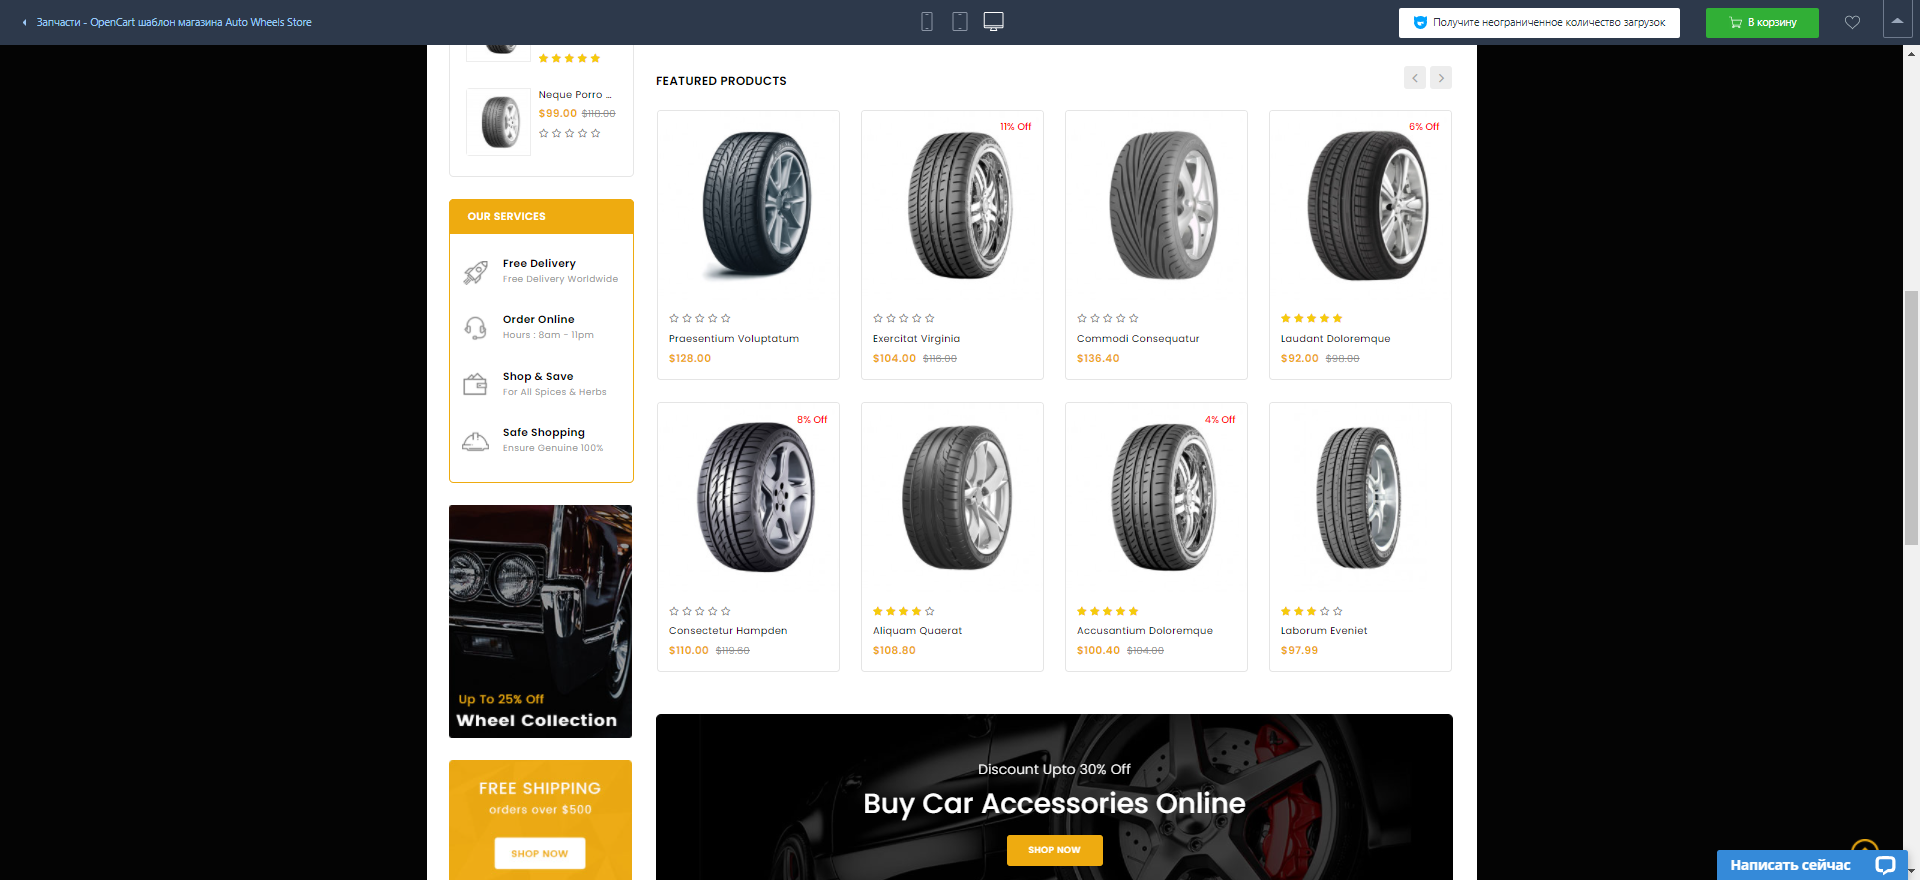Go to next featured products

[1441, 78]
